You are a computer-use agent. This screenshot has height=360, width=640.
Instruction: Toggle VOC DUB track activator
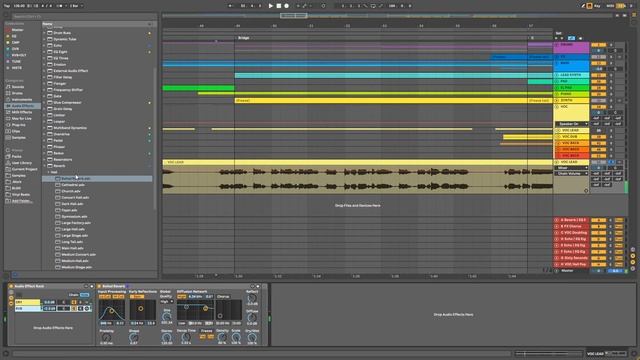(598, 137)
